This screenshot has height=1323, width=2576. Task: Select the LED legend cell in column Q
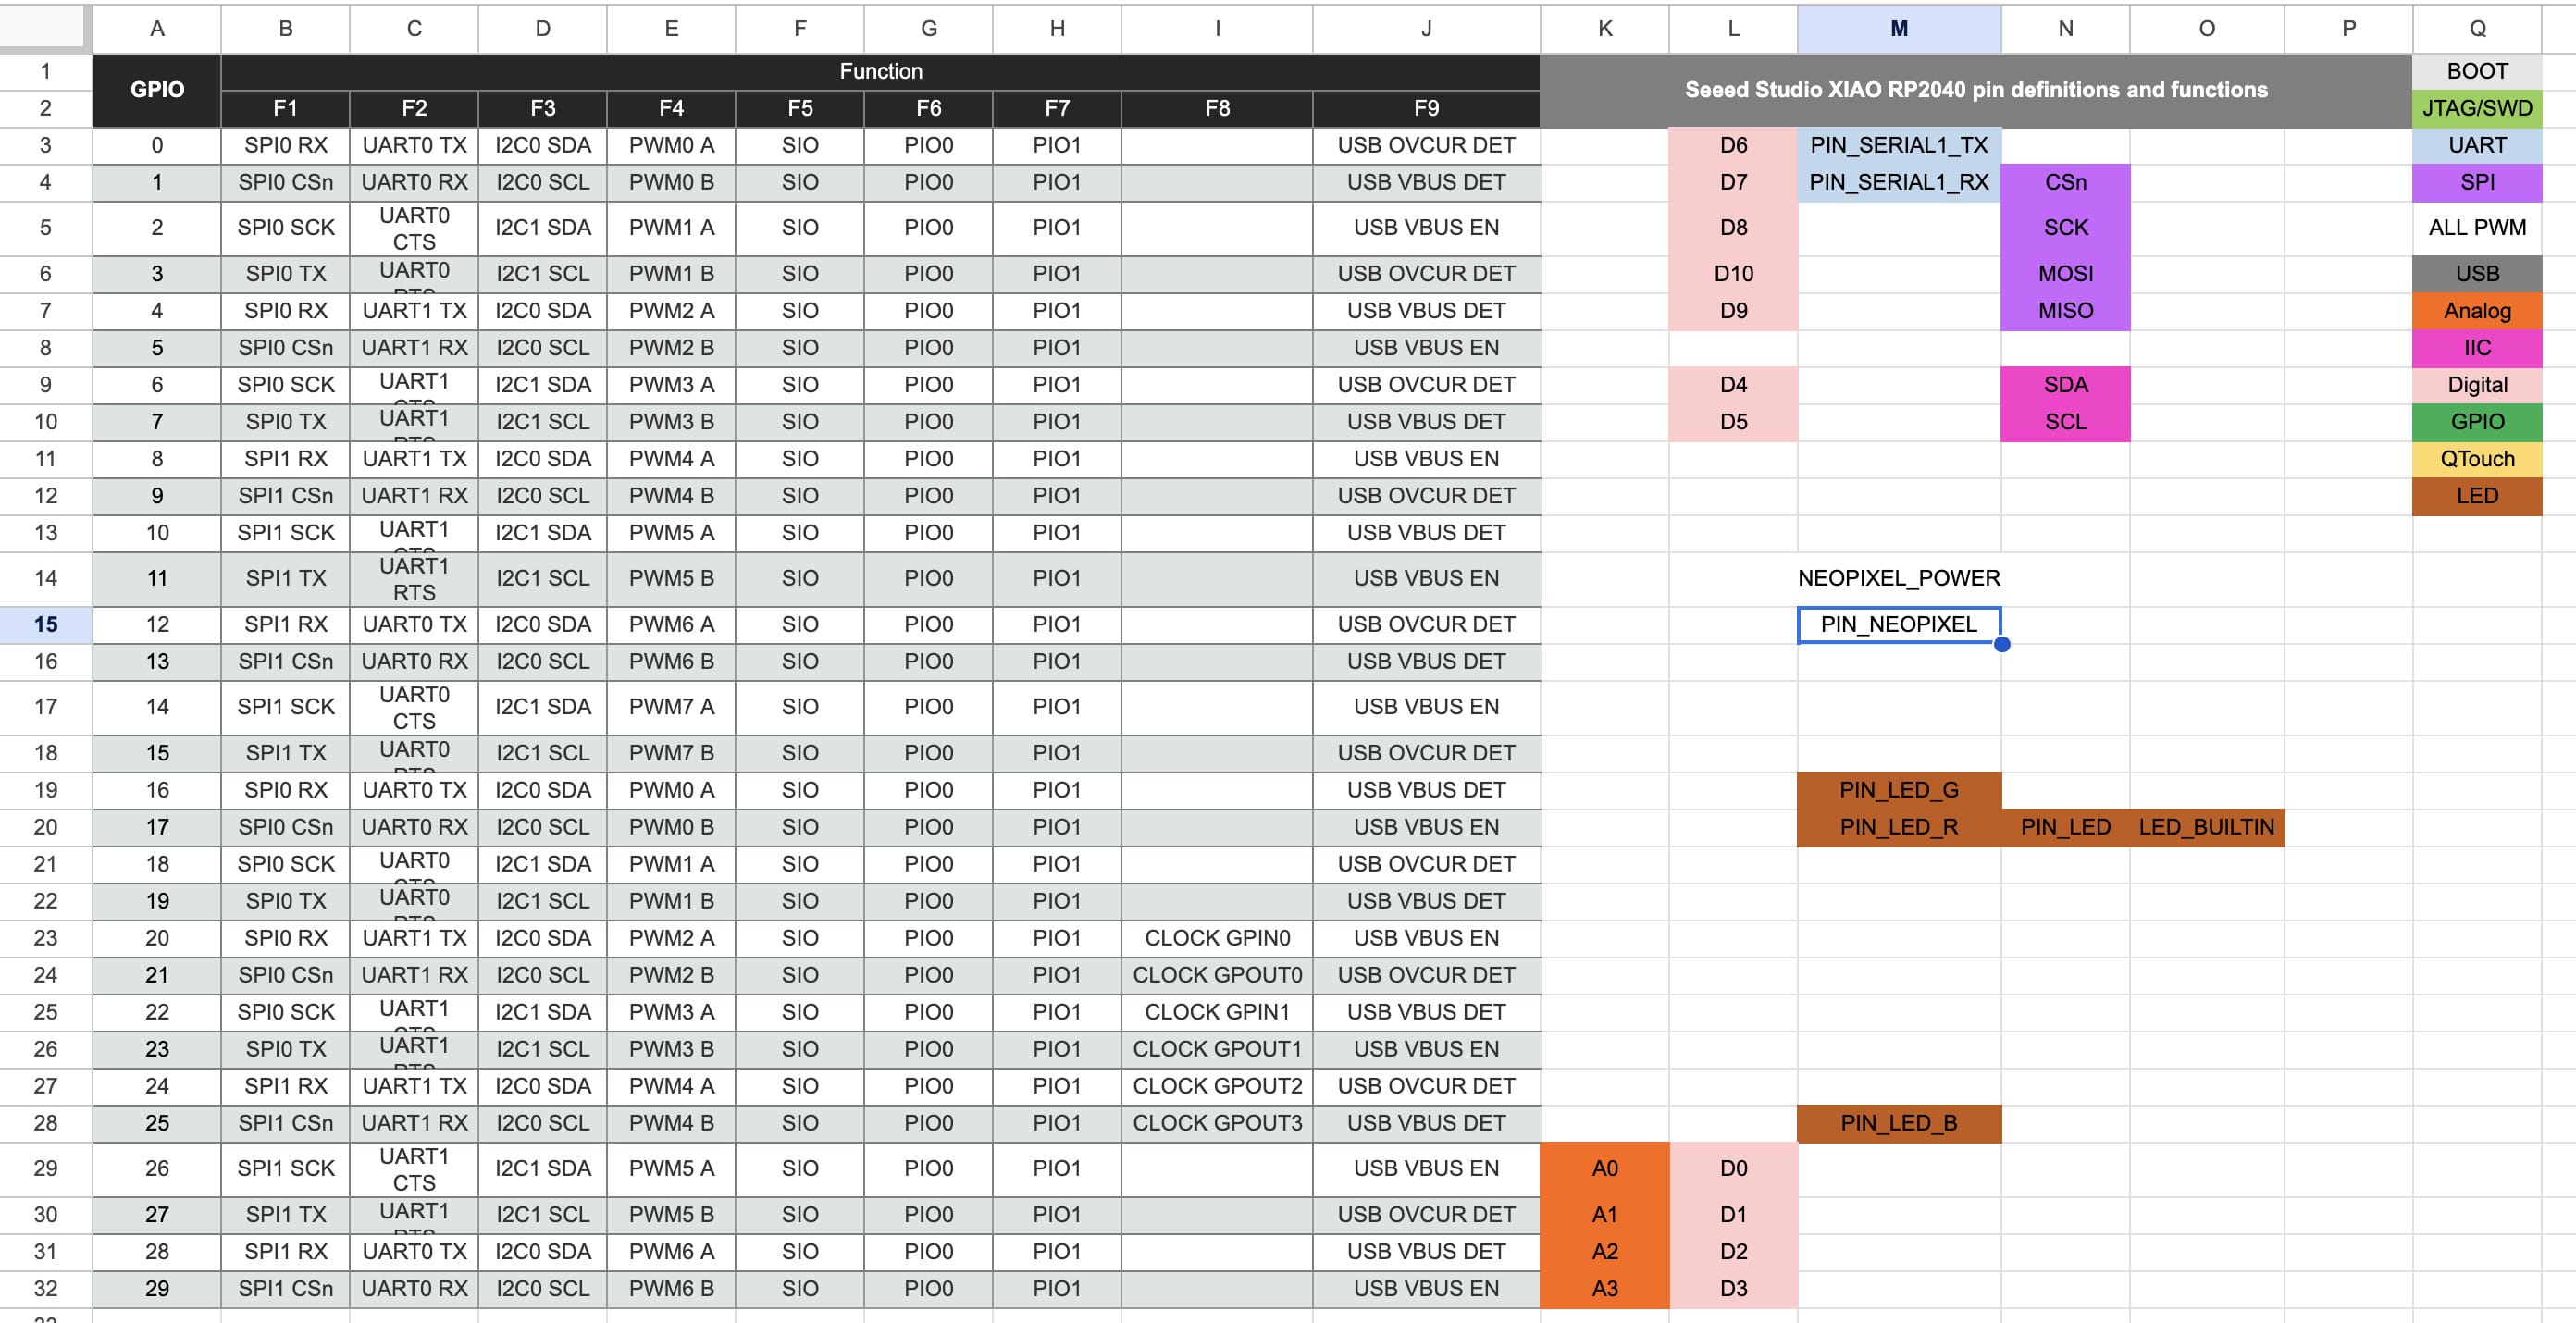2477,496
